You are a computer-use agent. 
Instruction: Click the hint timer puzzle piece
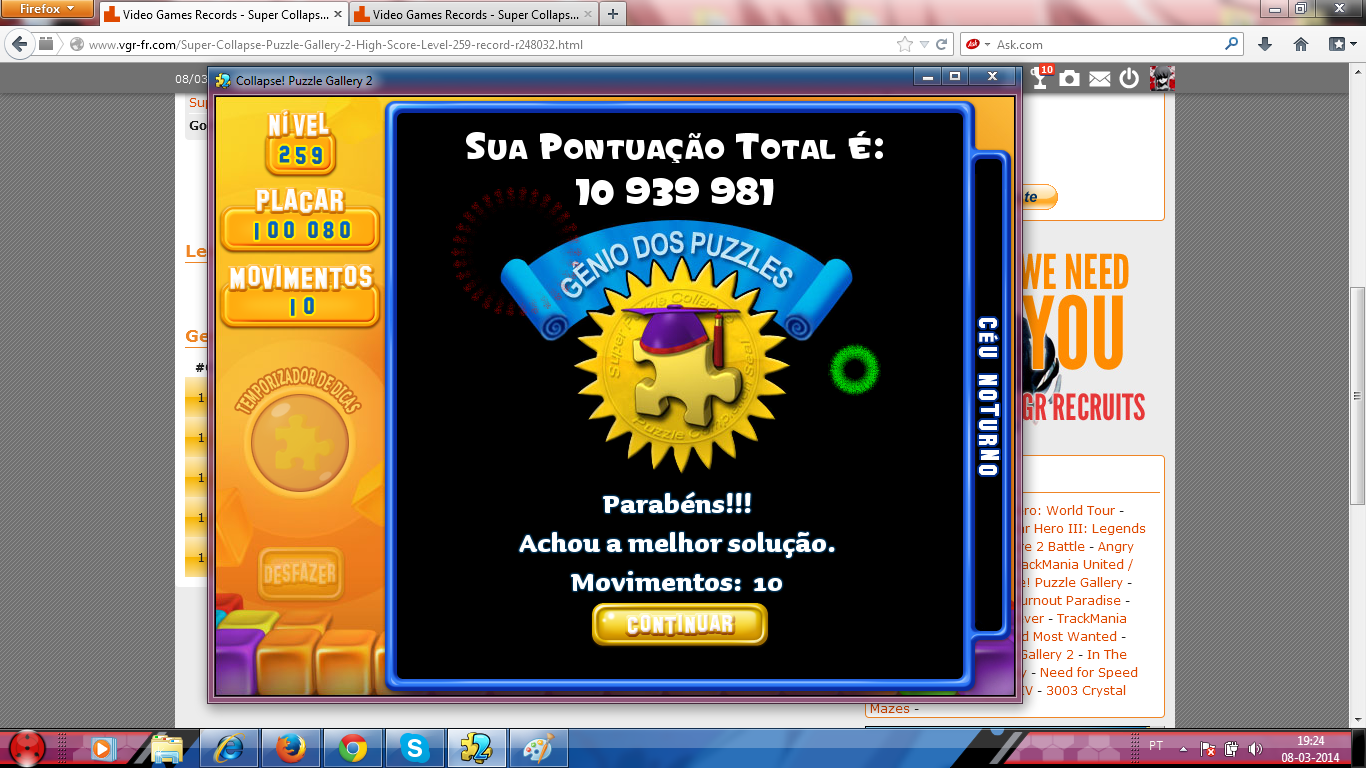(299, 440)
